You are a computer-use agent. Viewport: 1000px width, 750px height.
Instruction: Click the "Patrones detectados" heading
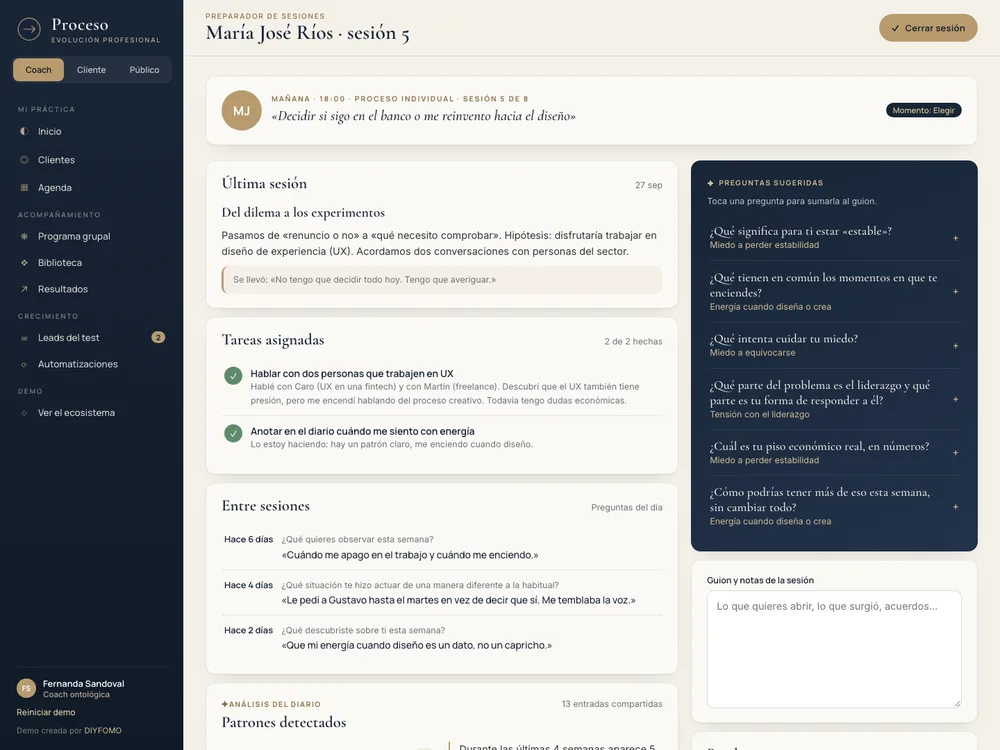pos(284,723)
